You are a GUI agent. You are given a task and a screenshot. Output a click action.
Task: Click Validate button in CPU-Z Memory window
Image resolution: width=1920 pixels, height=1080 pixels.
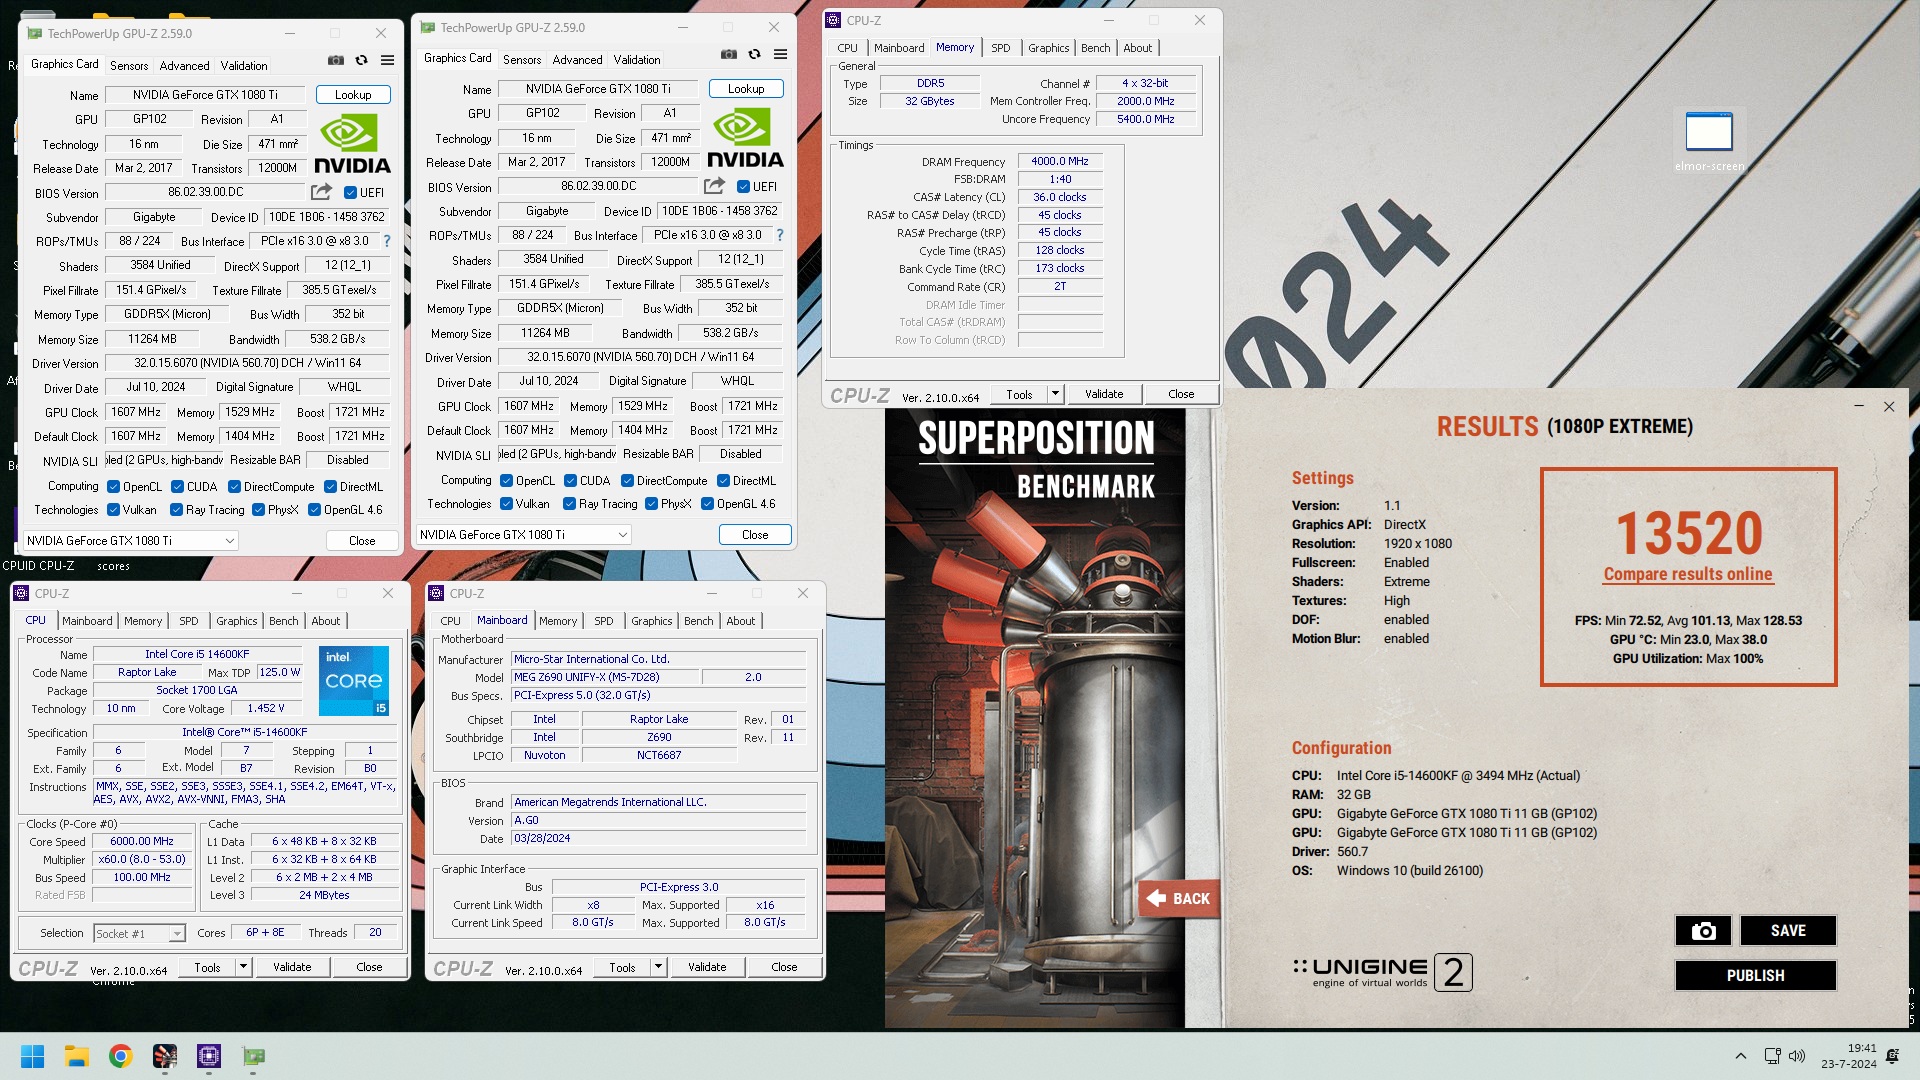pos(1104,394)
